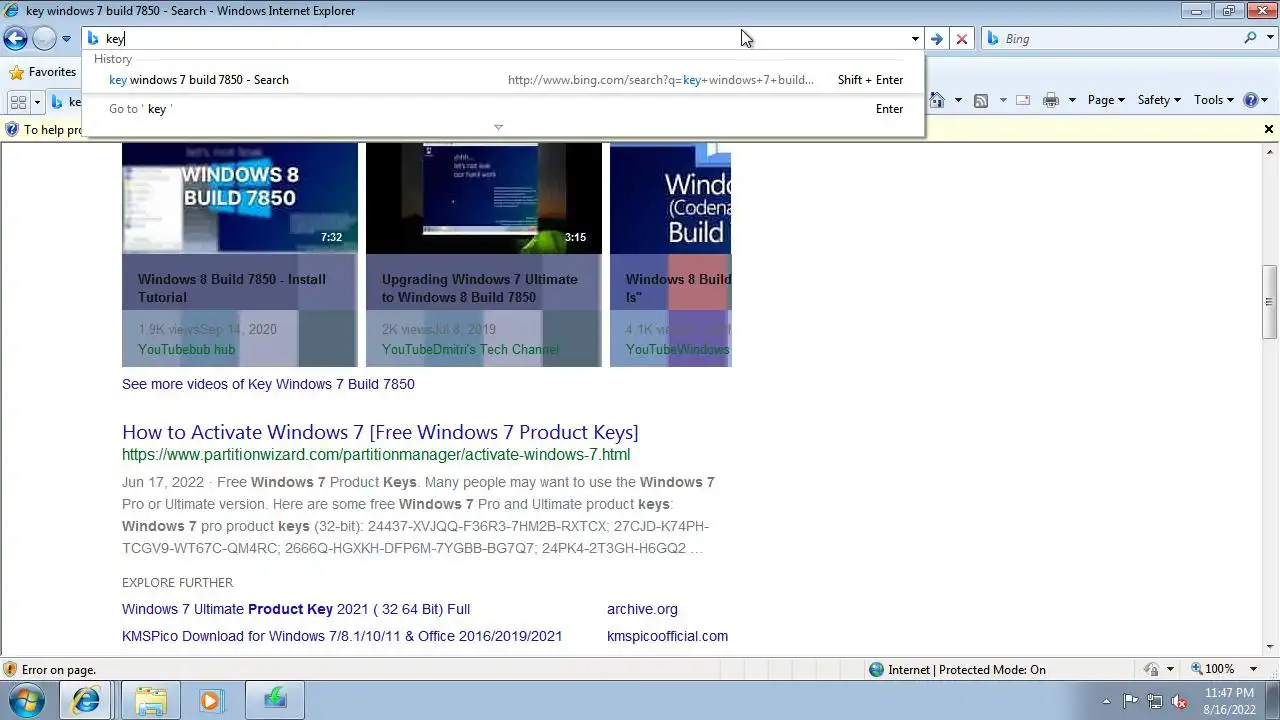Image resolution: width=1280 pixels, height=720 pixels.
Task: Open 'Windows 8 Build 7850 - Install Tutorial' title
Action: tap(232, 288)
